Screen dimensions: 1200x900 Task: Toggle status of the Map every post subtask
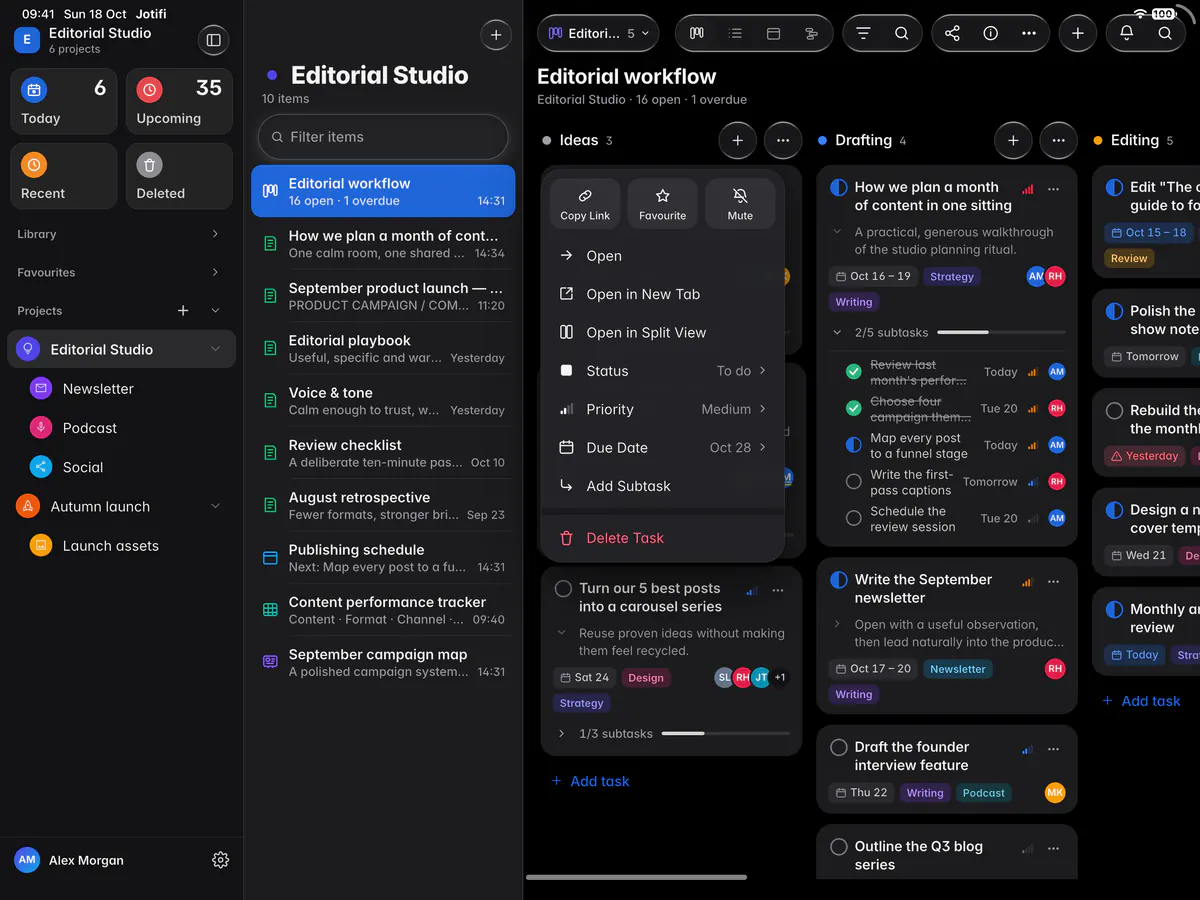coord(854,445)
